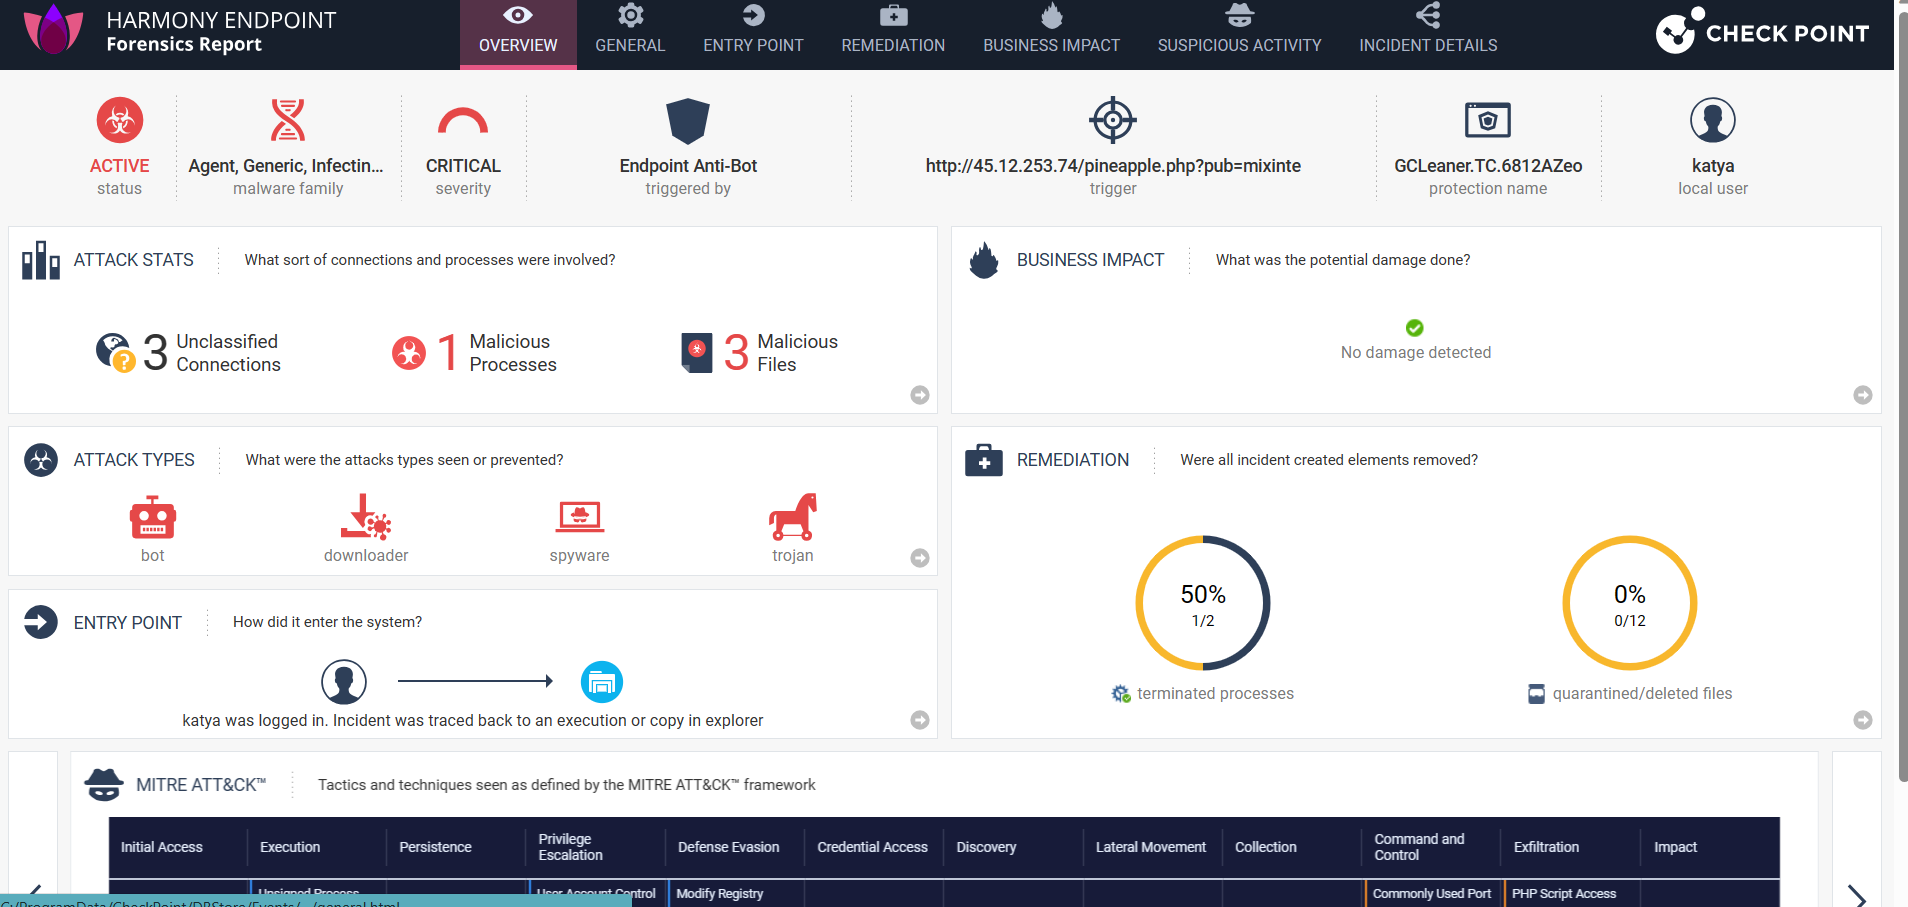This screenshot has height=907, width=1908.
Task: Click the "Agent, Generic, Infectin..." malware family text
Action: [x=286, y=166]
